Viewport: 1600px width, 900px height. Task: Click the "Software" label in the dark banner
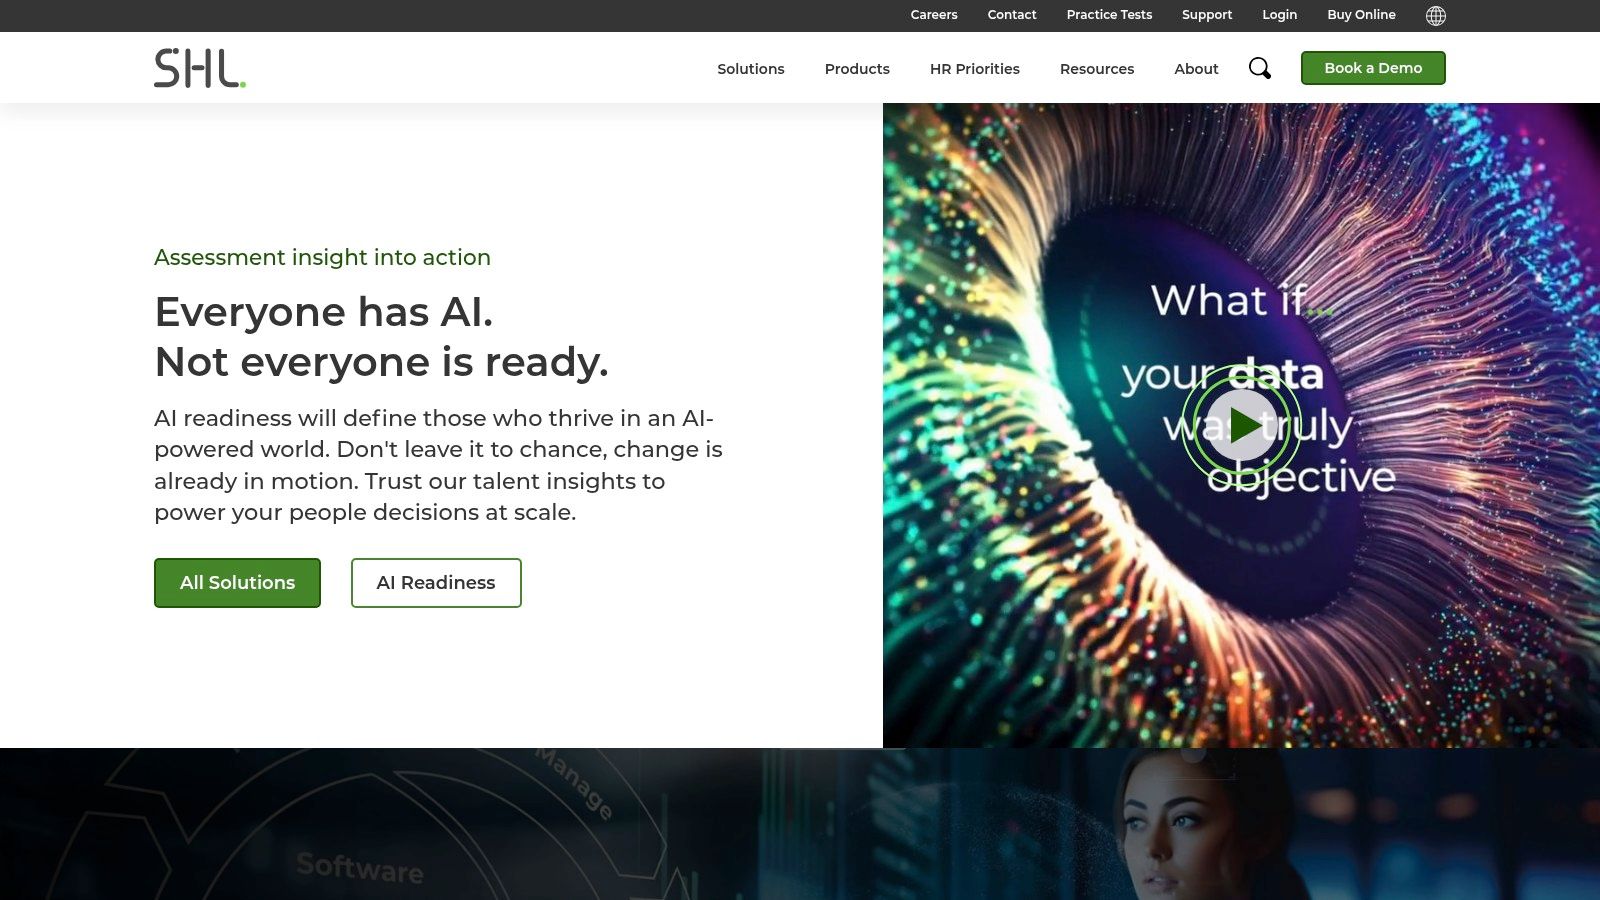[360, 867]
